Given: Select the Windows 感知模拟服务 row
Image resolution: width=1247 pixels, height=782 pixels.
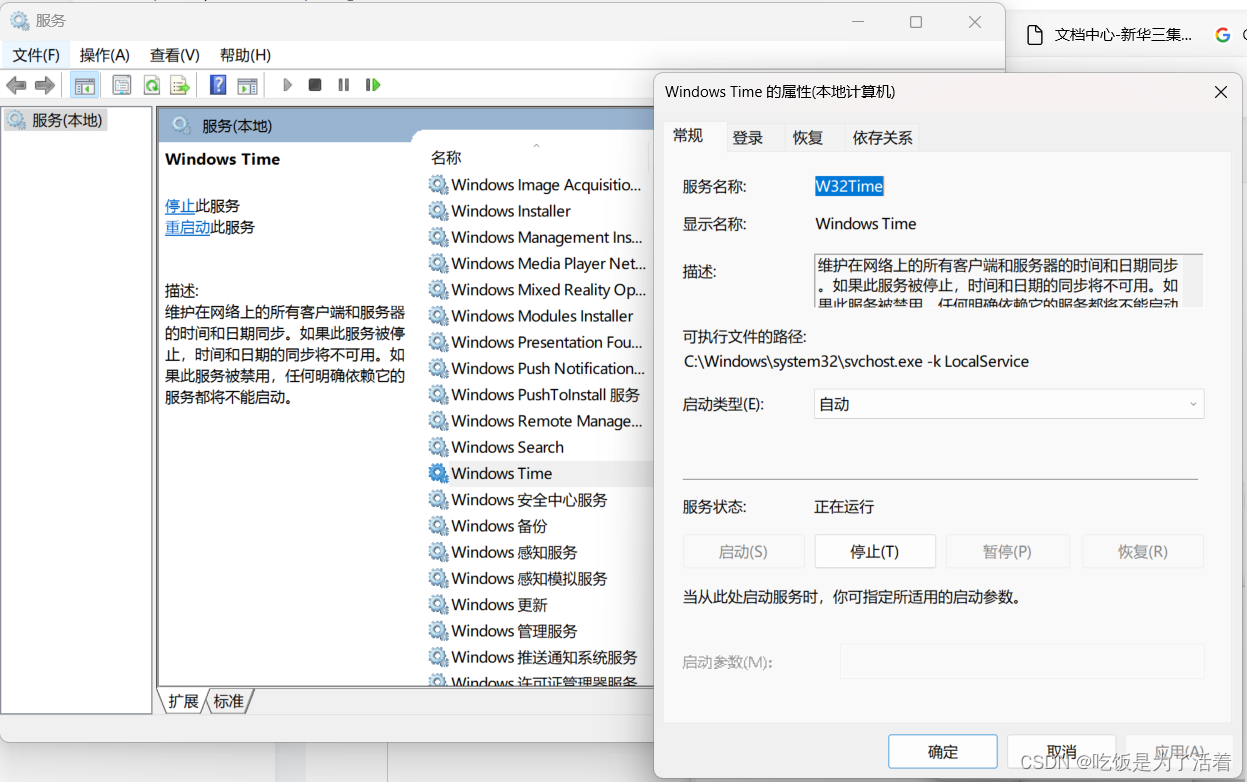Looking at the screenshot, I should pos(540,578).
